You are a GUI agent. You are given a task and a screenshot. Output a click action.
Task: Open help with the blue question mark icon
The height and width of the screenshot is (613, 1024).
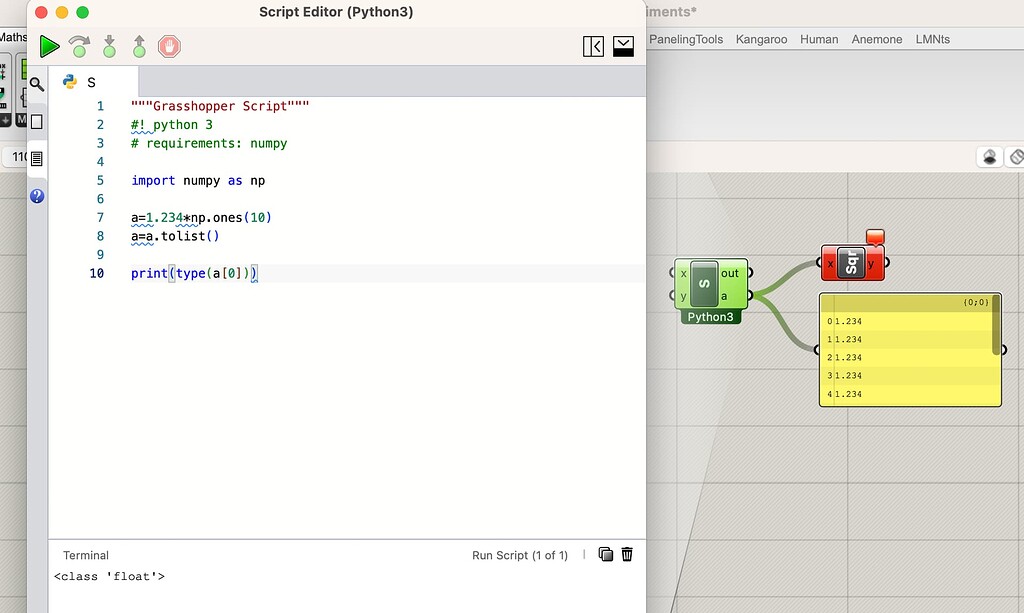[x=37, y=196]
